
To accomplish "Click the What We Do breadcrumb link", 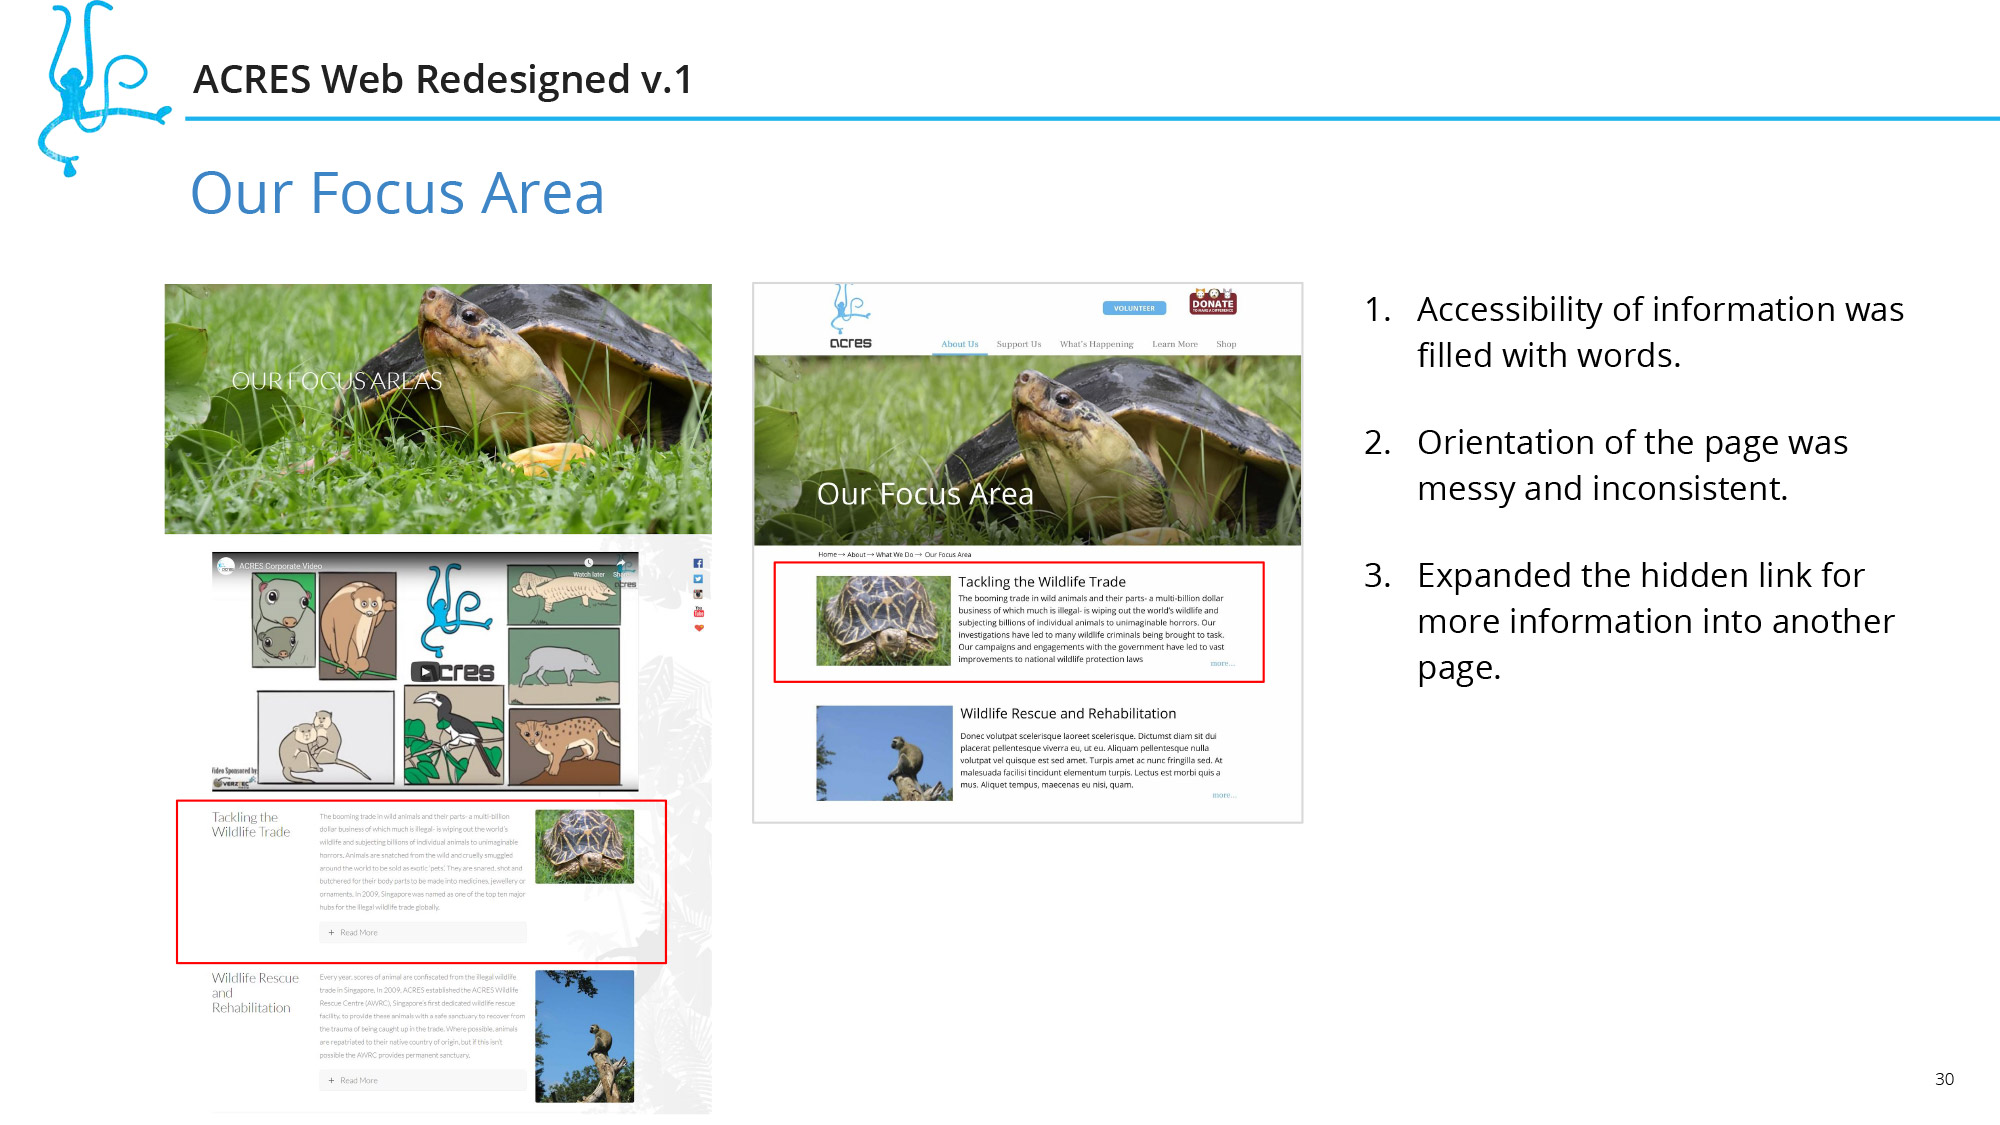I will coord(894,554).
